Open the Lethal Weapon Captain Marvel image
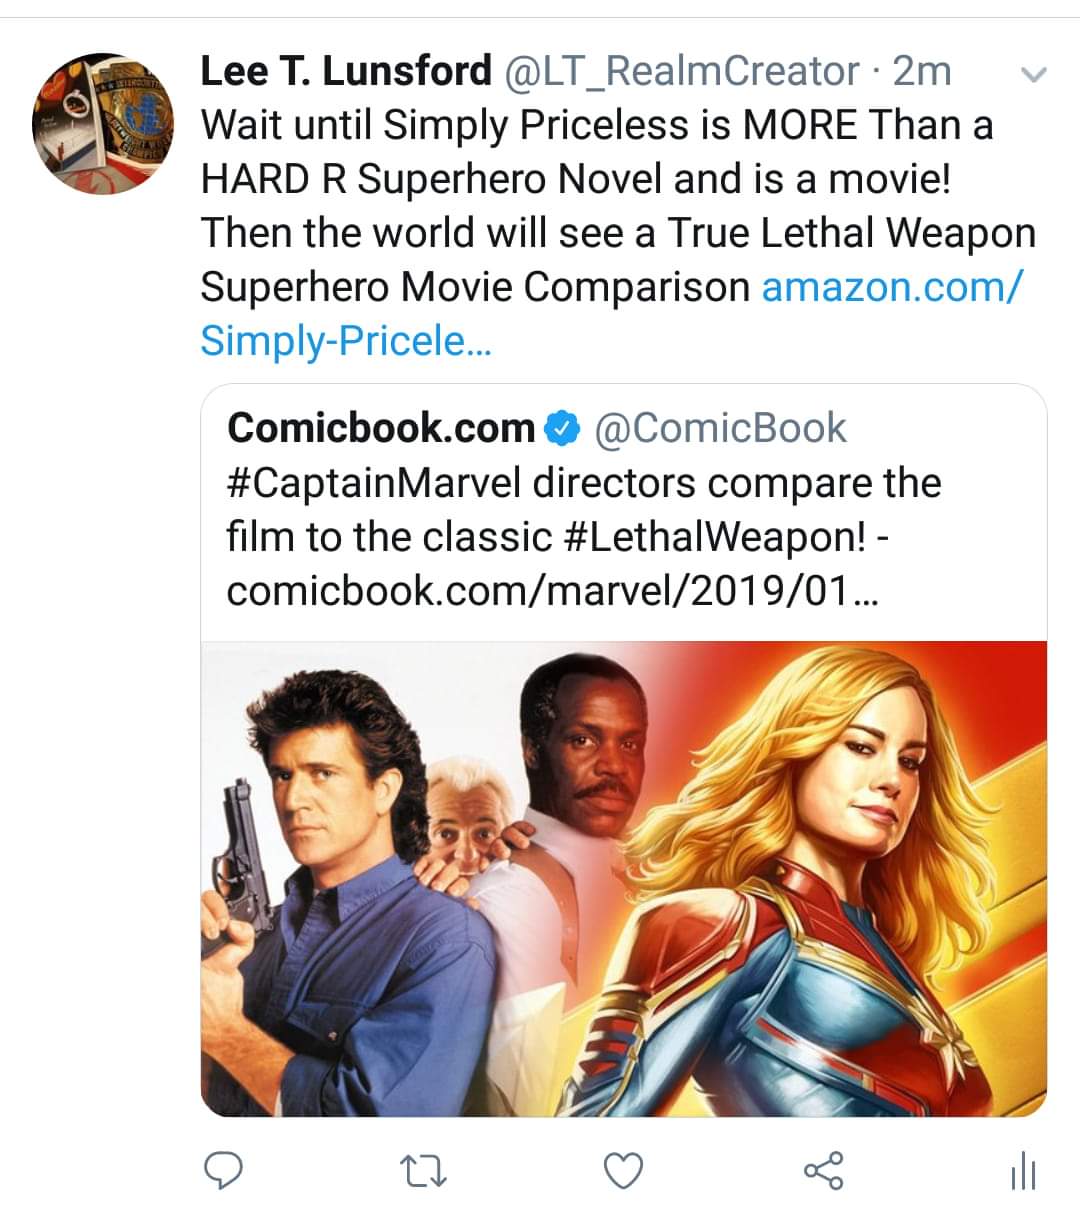Image resolution: width=1080 pixels, height=1208 pixels. click(x=623, y=878)
